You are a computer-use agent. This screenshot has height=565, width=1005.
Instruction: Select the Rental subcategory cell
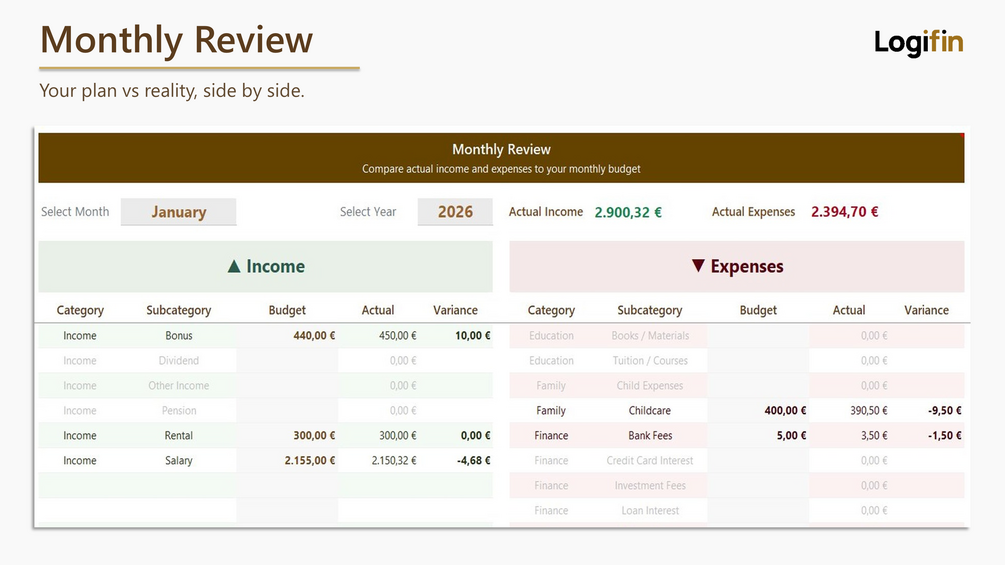pos(179,436)
